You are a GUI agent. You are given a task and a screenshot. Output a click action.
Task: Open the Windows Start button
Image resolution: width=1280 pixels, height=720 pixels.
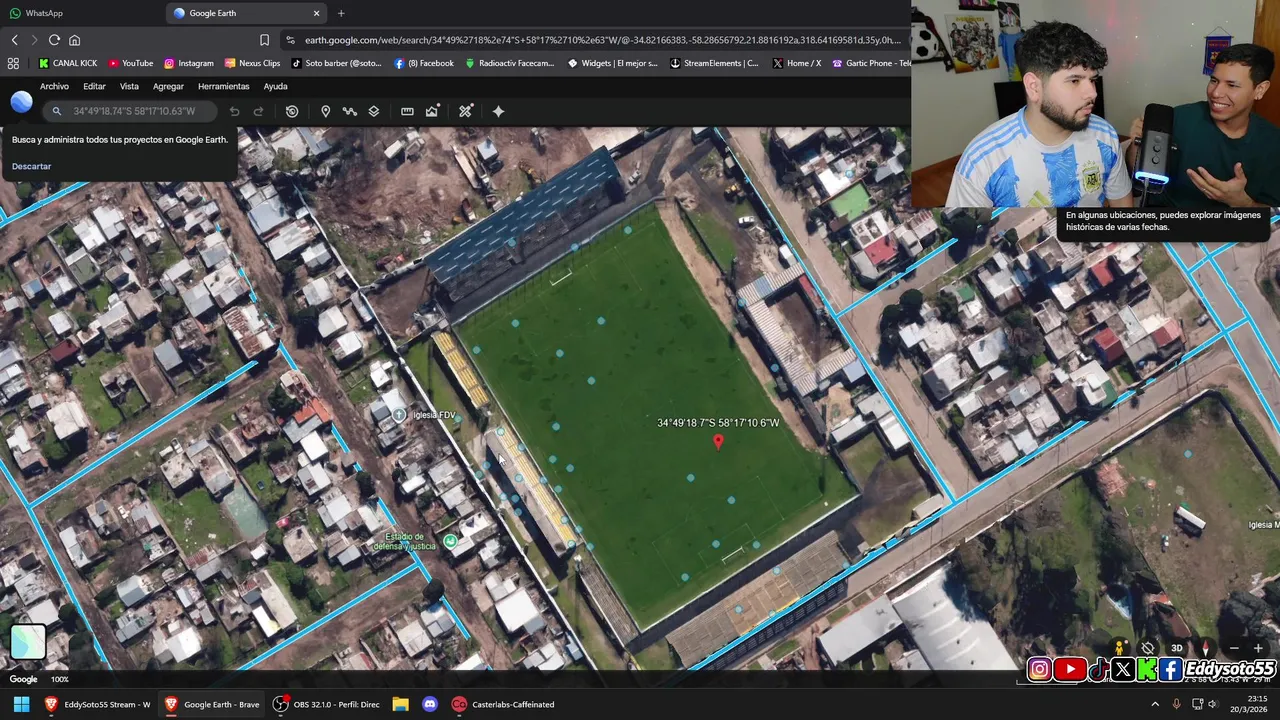[x=21, y=704]
